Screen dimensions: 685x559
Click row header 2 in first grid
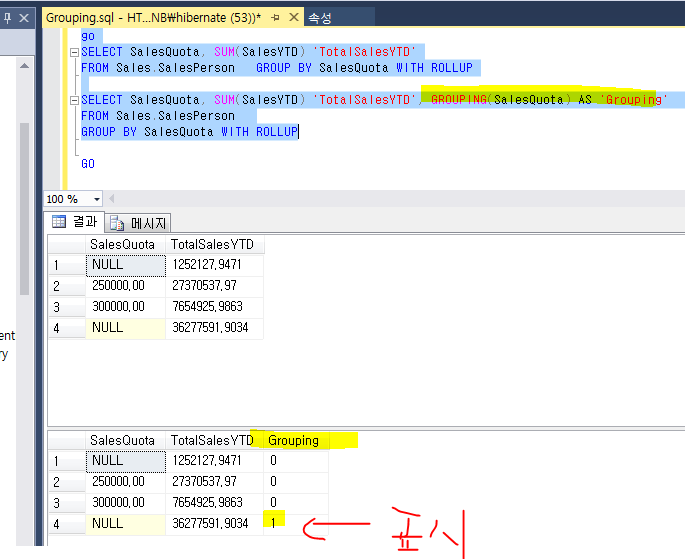[x=67, y=286]
